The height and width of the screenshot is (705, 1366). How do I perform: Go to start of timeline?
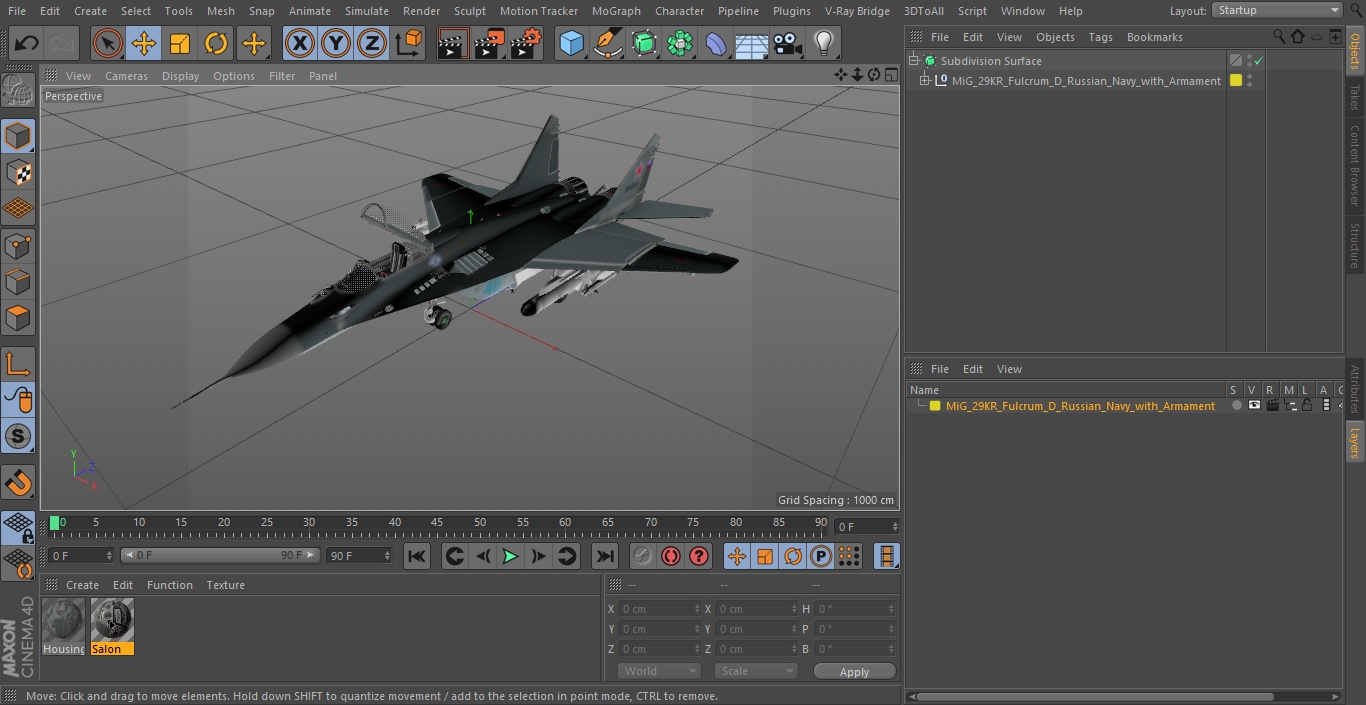point(417,556)
